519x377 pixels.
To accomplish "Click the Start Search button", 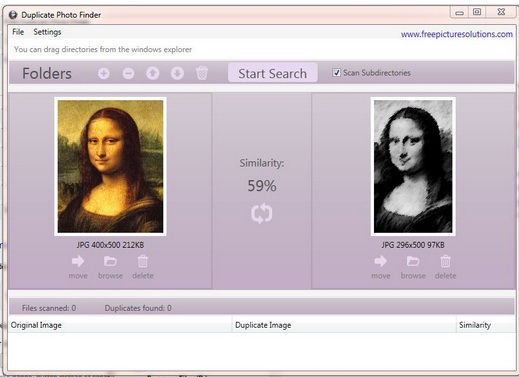I will tap(273, 73).
